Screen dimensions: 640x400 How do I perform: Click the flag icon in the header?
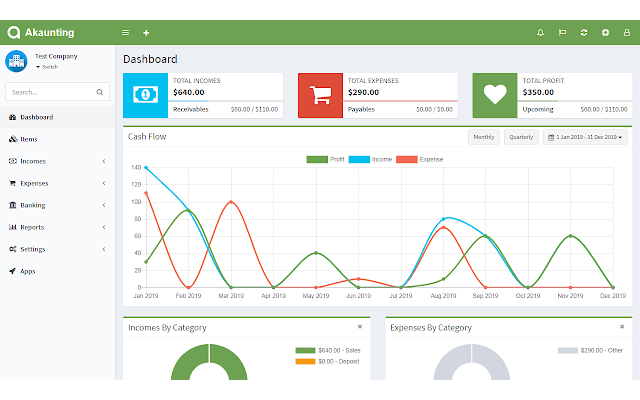pos(562,32)
